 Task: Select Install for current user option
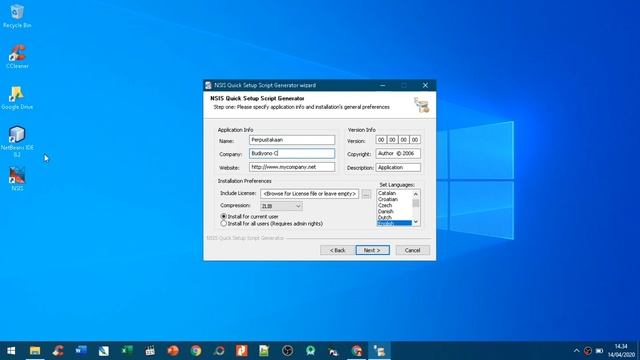point(249,216)
